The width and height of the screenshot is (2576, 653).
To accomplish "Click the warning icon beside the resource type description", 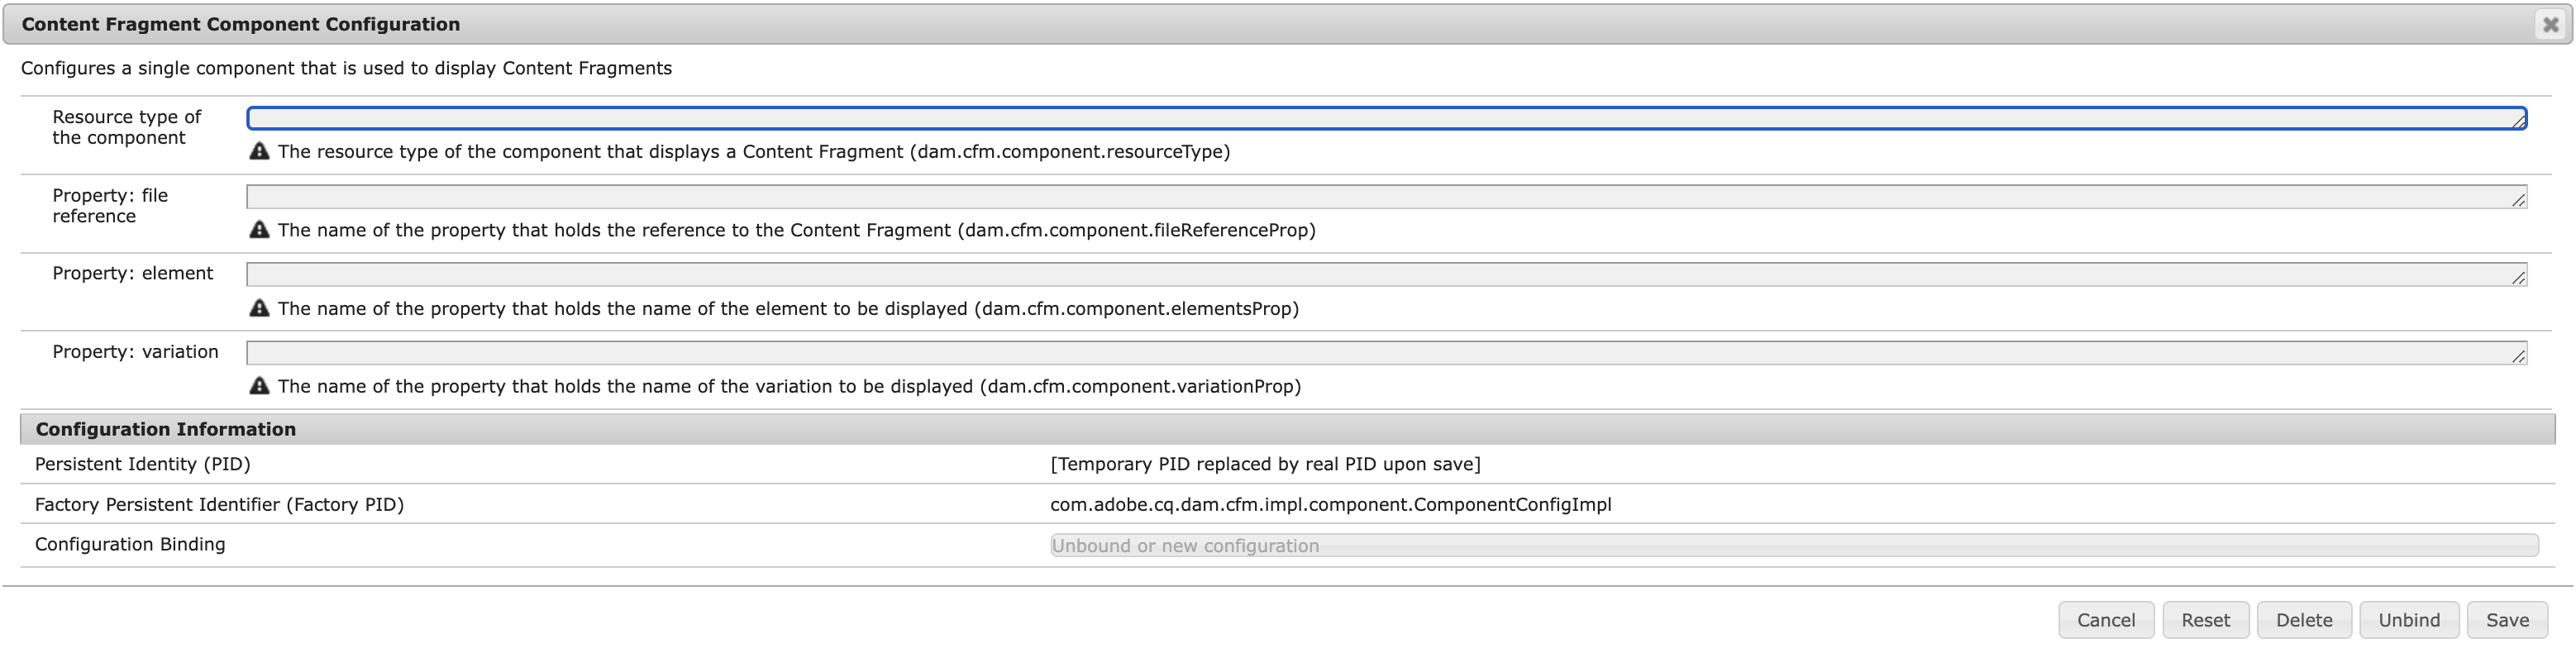I will pos(261,151).
